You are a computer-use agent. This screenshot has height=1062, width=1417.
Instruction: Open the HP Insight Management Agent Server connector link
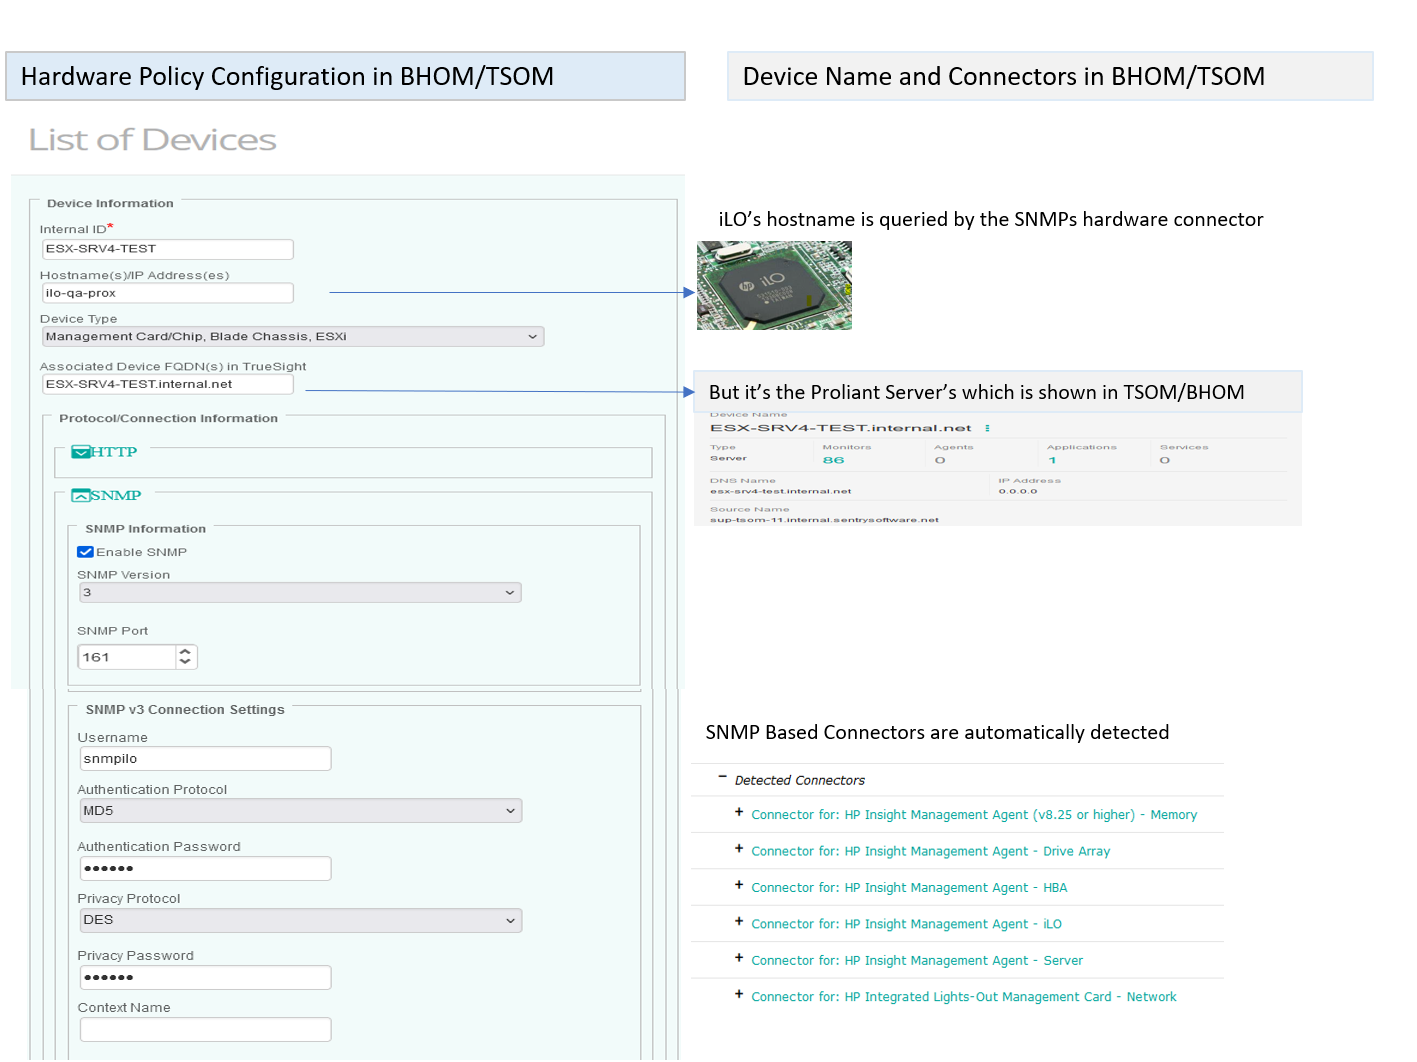pyautogui.click(x=917, y=960)
